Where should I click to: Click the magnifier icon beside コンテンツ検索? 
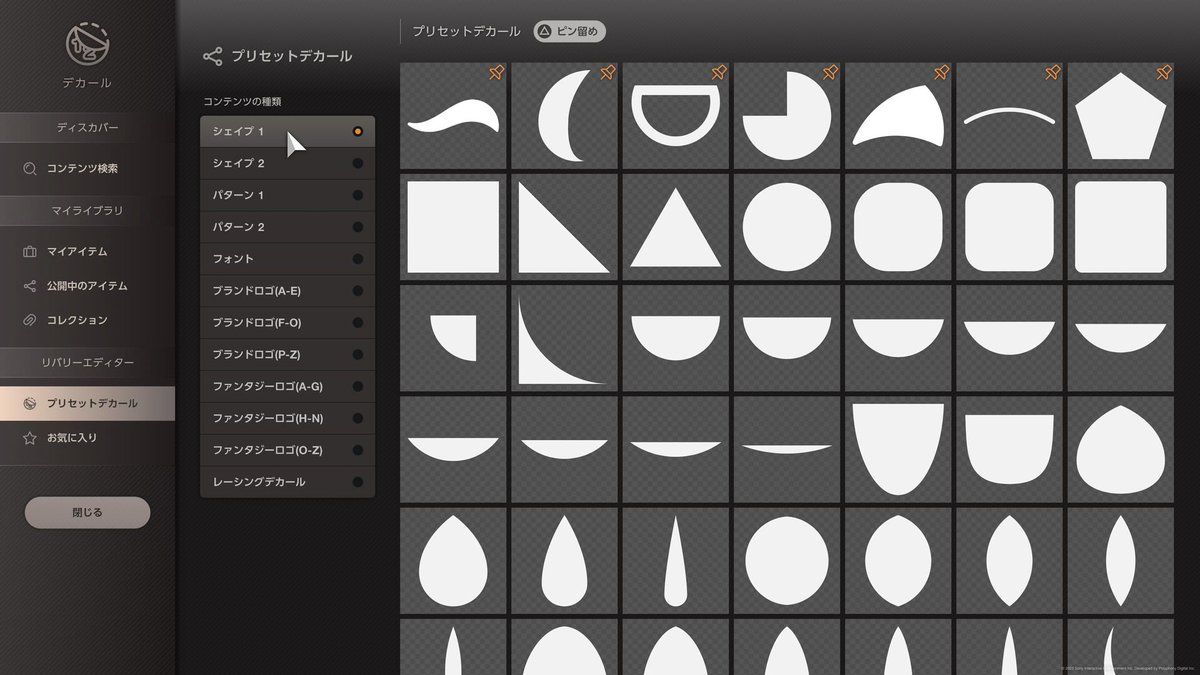(30, 169)
